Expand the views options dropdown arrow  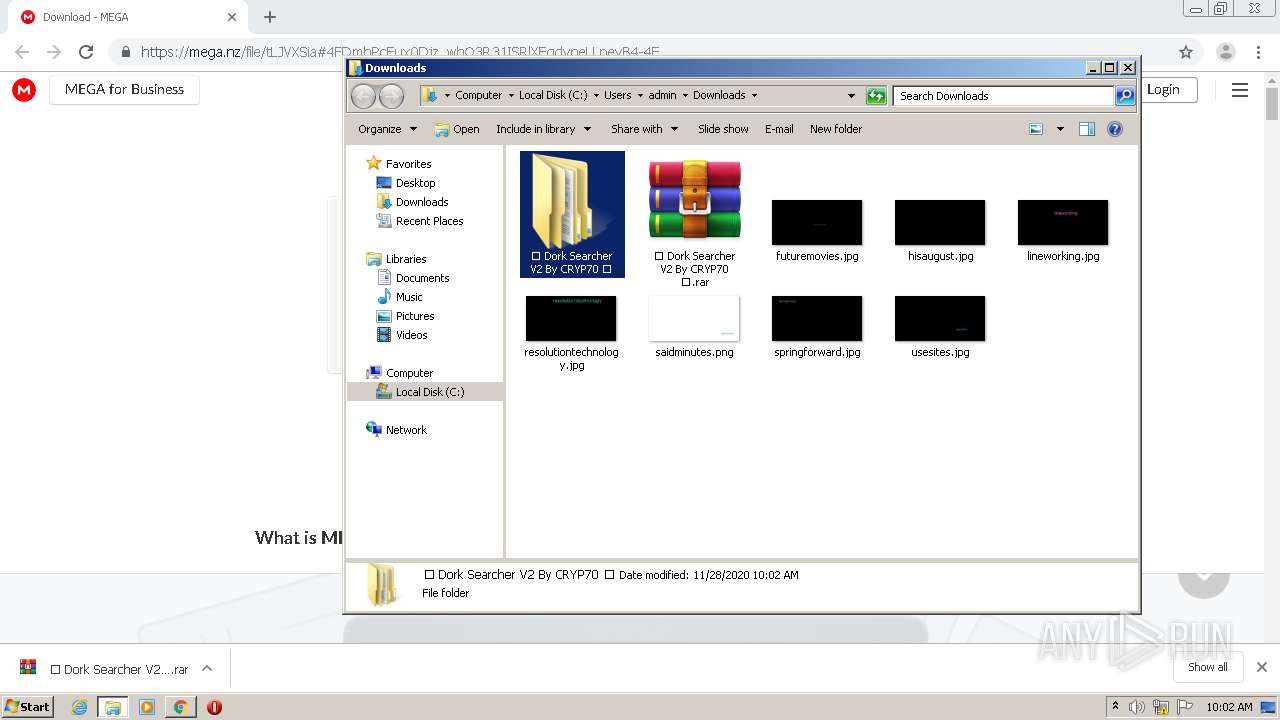(x=1060, y=129)
